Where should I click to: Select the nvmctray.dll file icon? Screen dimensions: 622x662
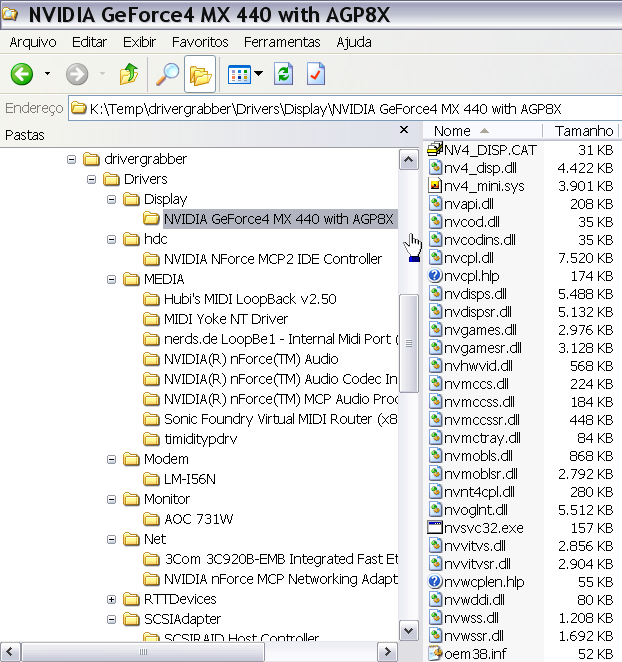click(x=435, y=438)
